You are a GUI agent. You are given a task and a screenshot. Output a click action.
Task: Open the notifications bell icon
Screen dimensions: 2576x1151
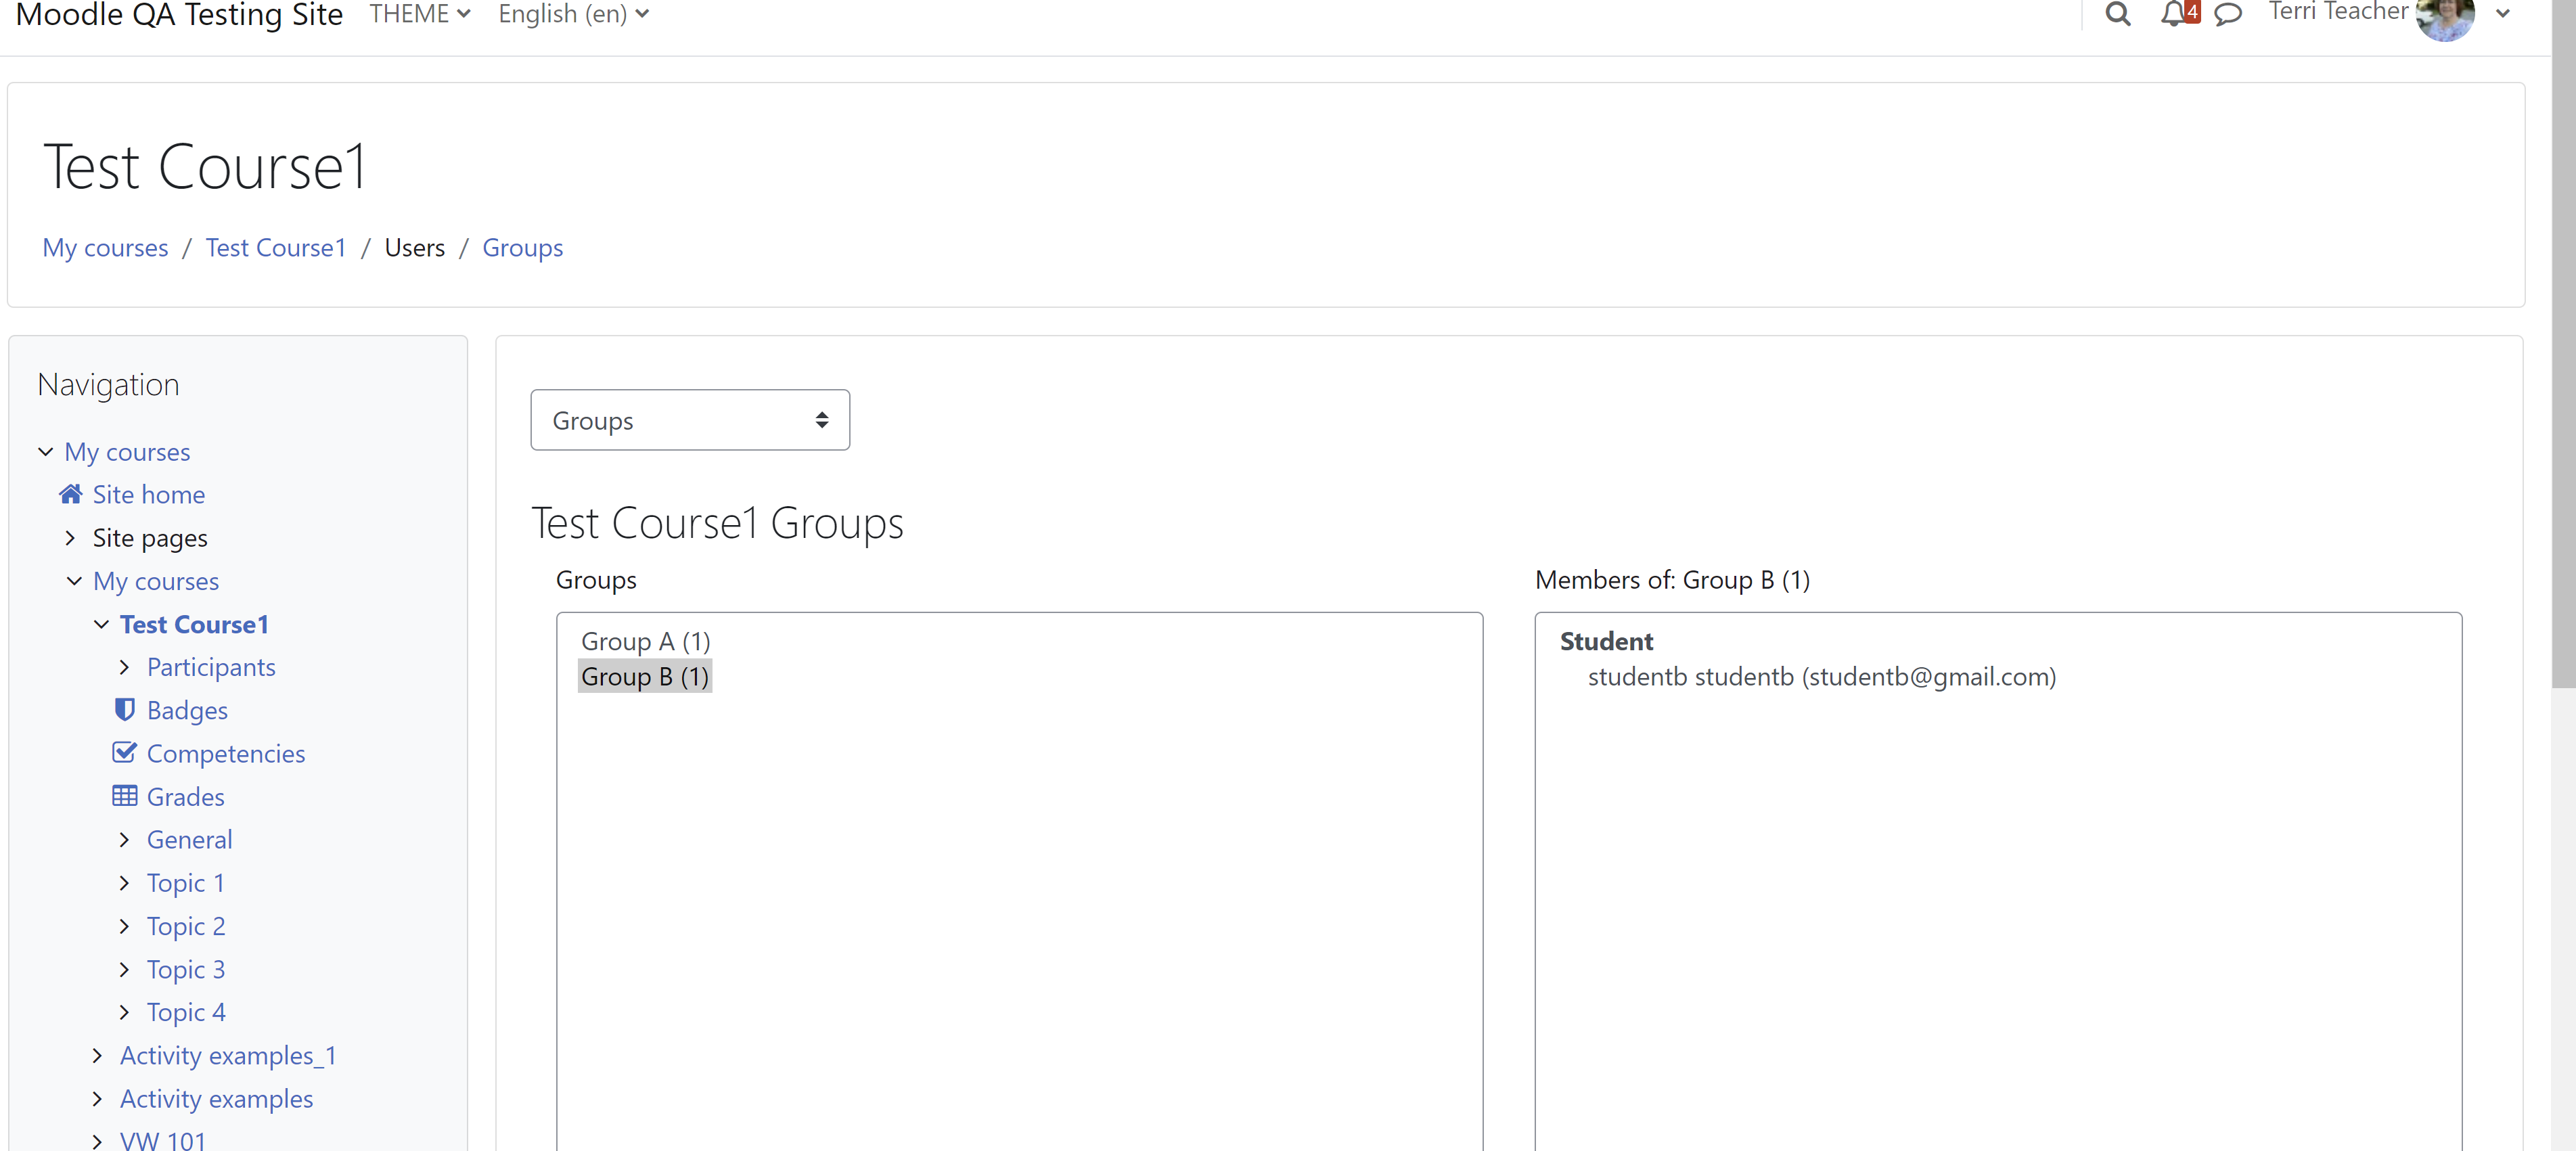(2173, 14)
